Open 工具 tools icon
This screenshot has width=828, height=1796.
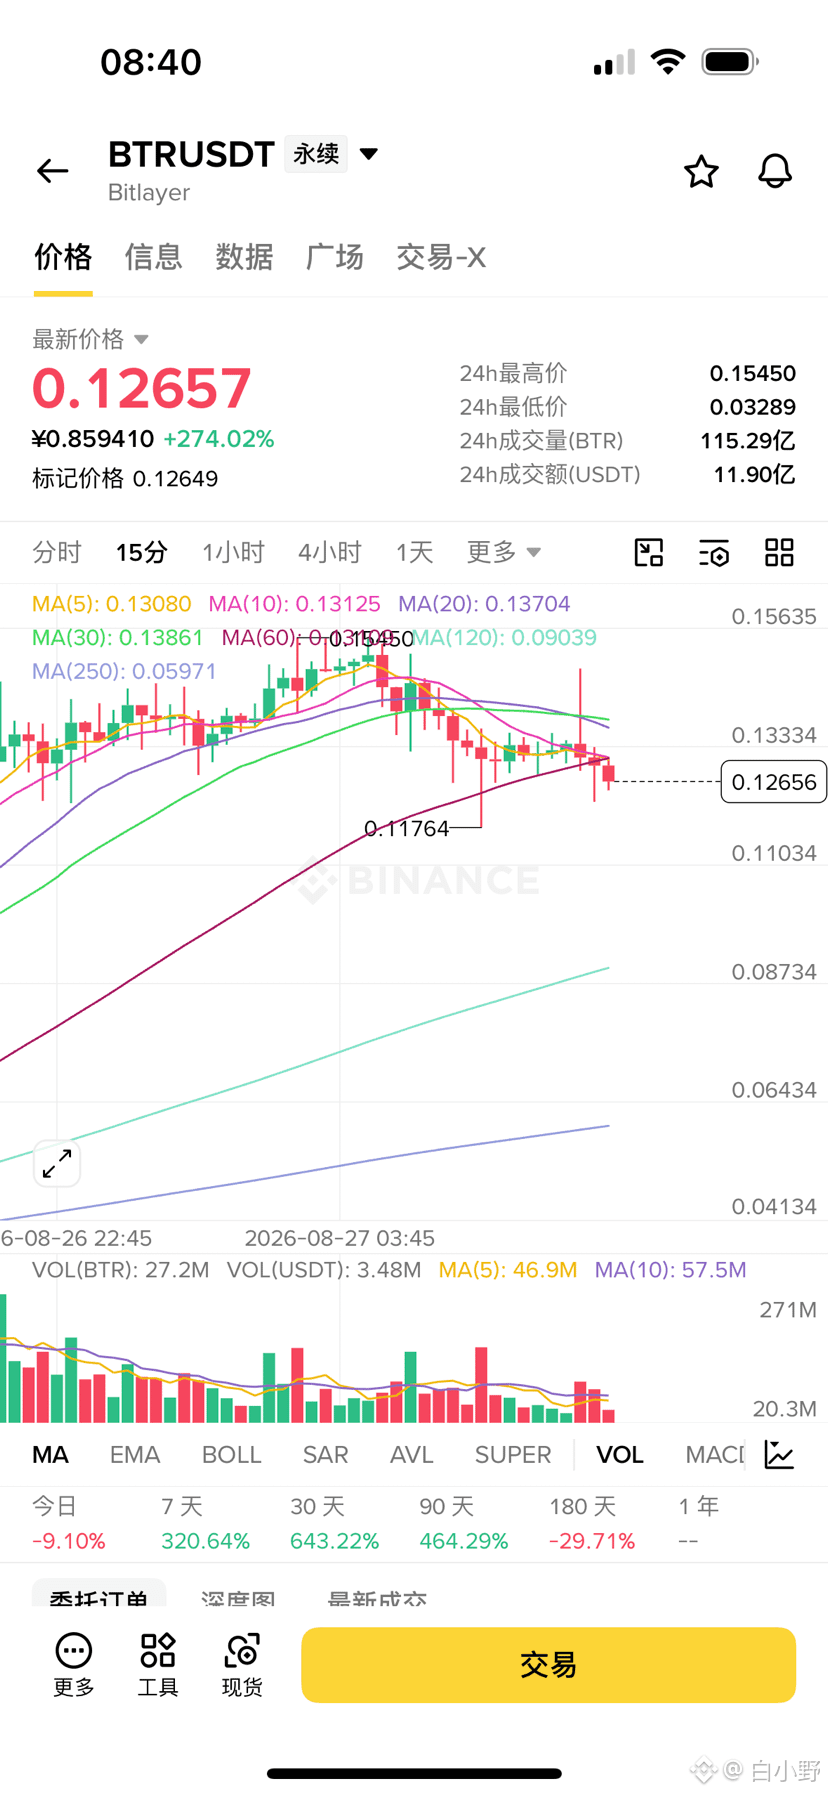tap(158, 1664)
